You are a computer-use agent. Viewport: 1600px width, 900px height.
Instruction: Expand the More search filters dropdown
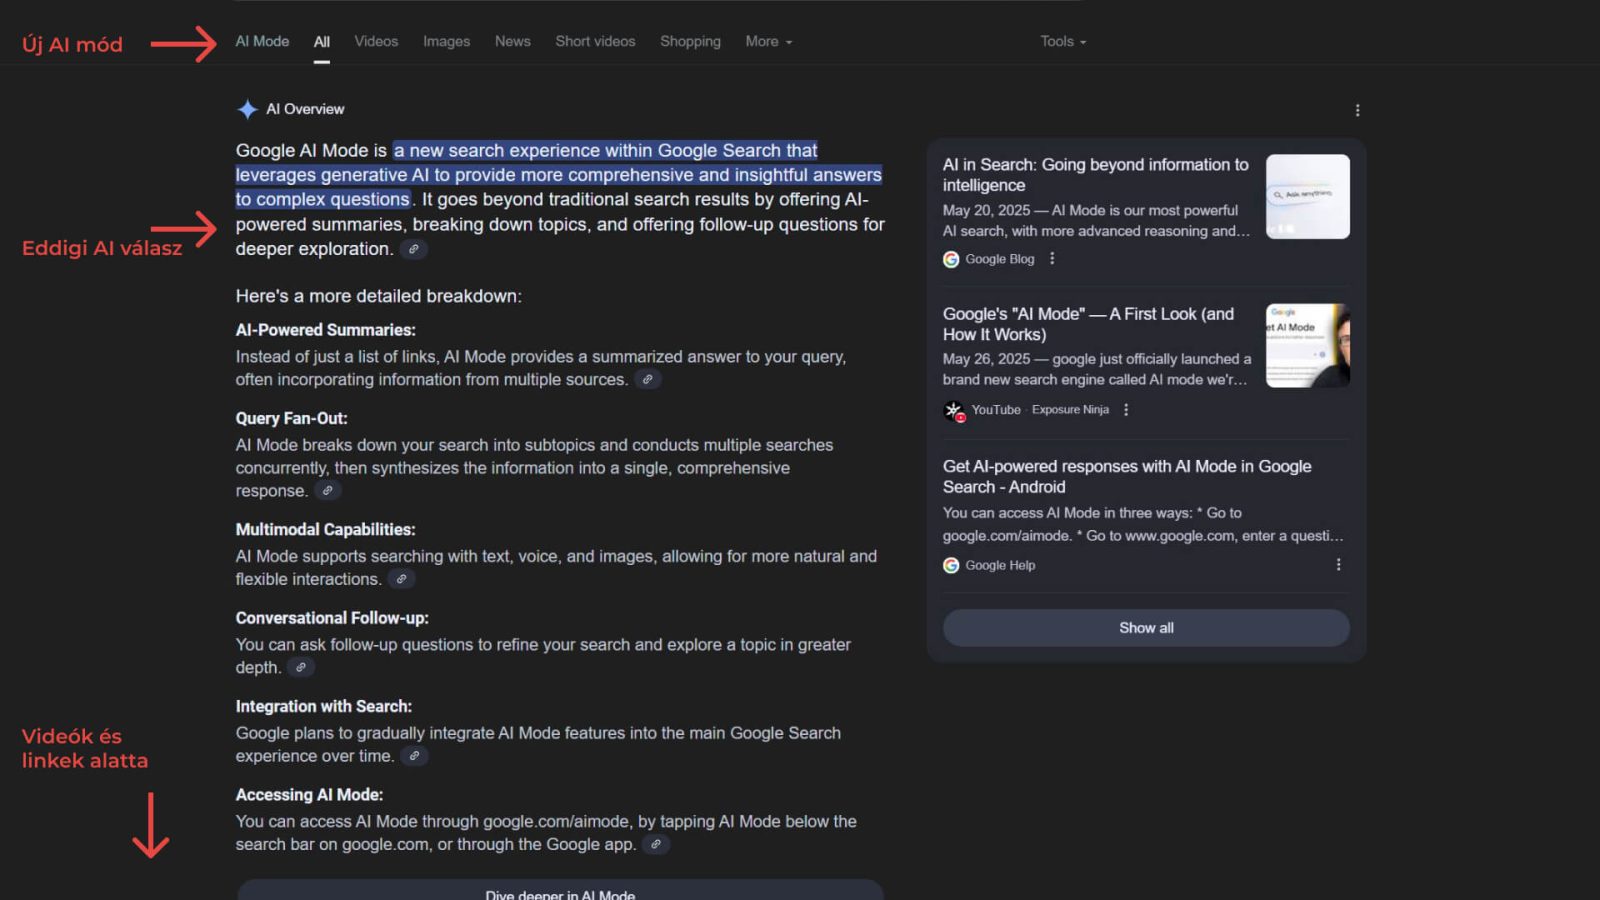click(x=768, y=42)
